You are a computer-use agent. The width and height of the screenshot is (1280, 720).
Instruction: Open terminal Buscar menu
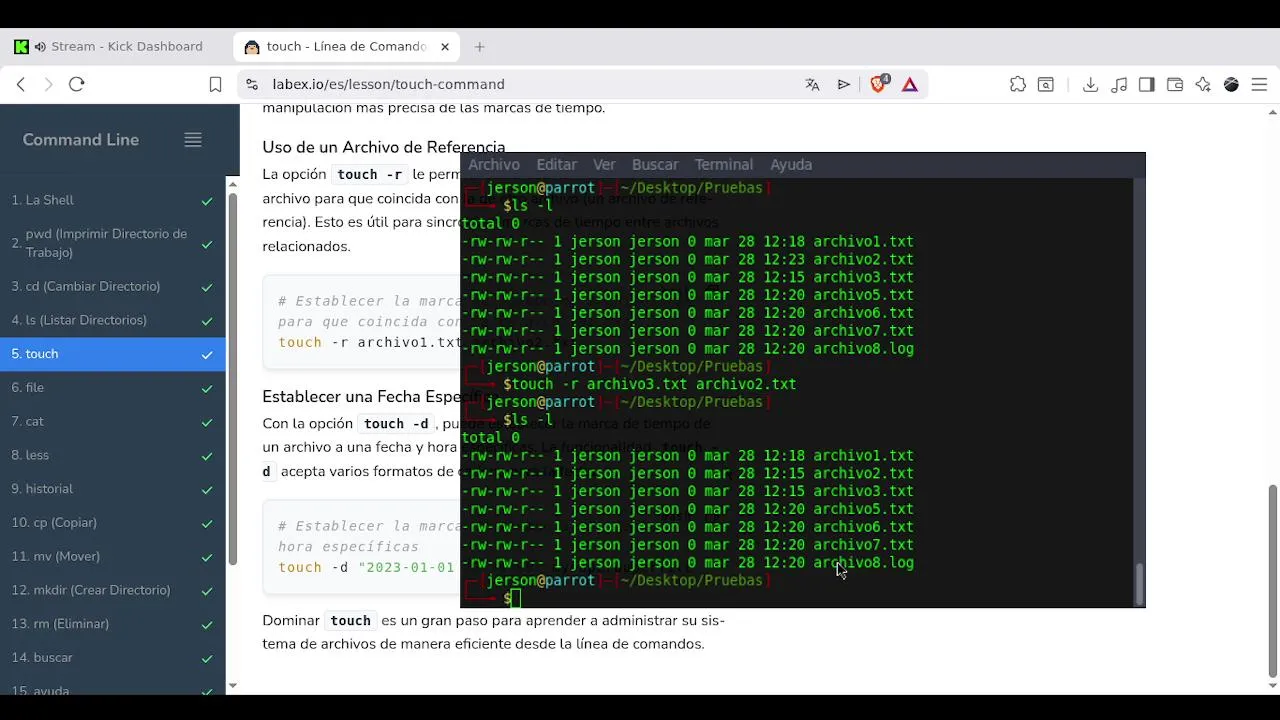tap(655, 165)
